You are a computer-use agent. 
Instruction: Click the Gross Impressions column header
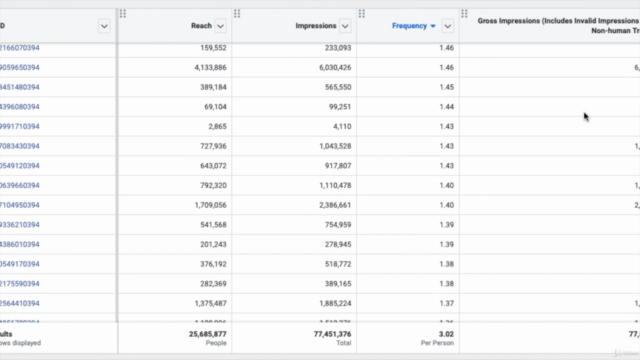pos(558,25)
